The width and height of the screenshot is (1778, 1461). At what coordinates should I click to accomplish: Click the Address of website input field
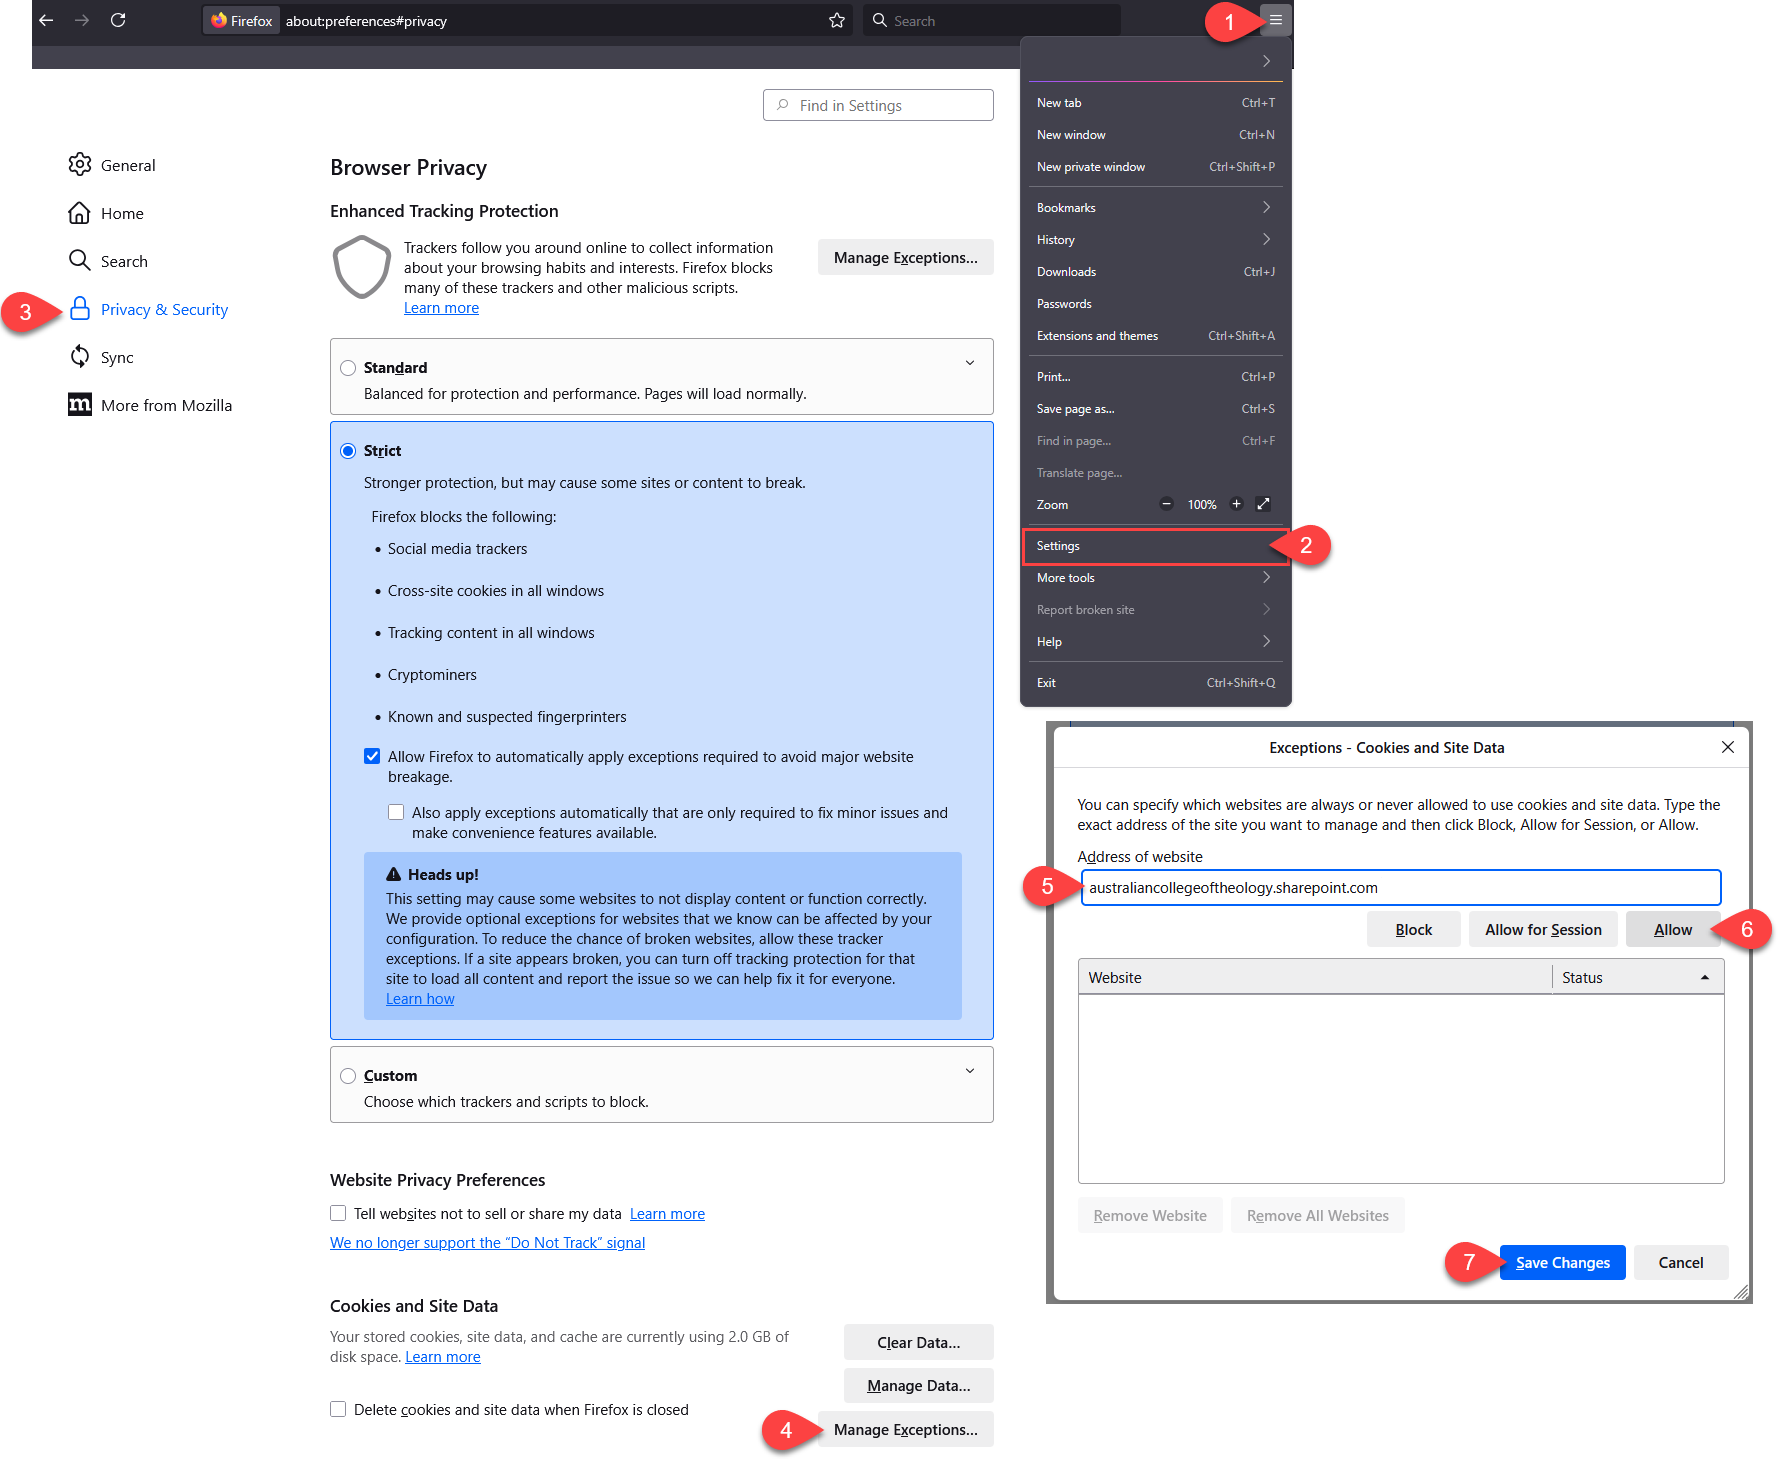[1401, 887]
